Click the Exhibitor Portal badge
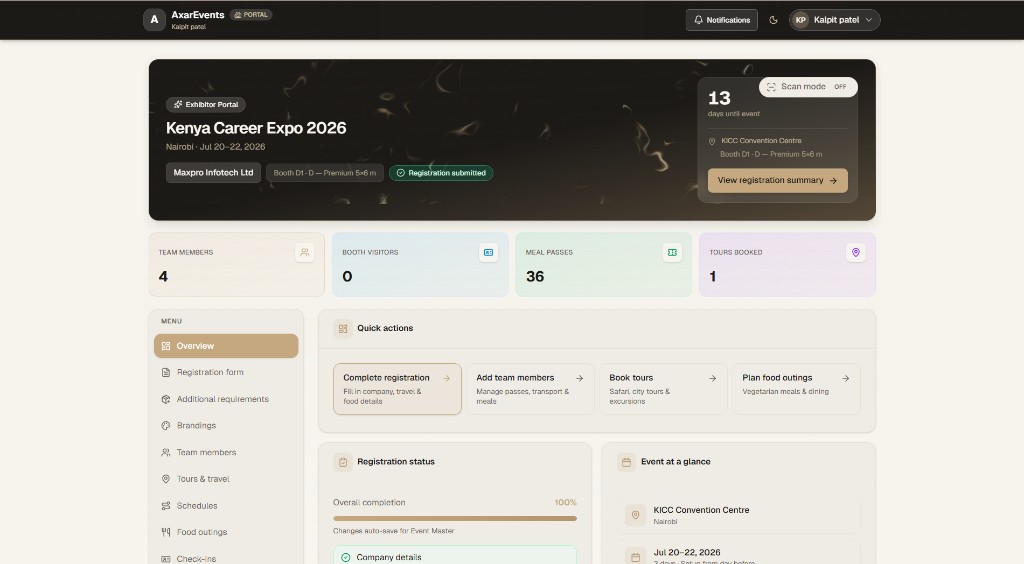This screenshot has width=1024, height=564. (x=206, y=104)
